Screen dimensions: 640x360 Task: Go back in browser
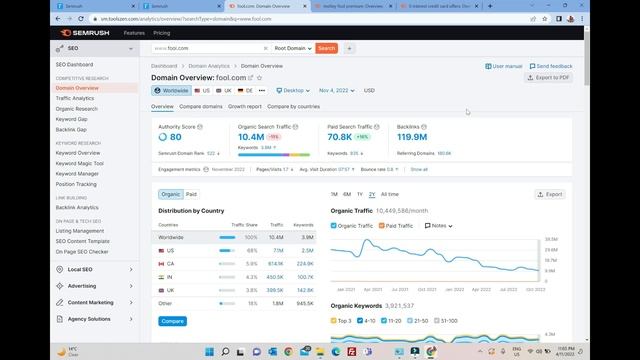point(58,19)
